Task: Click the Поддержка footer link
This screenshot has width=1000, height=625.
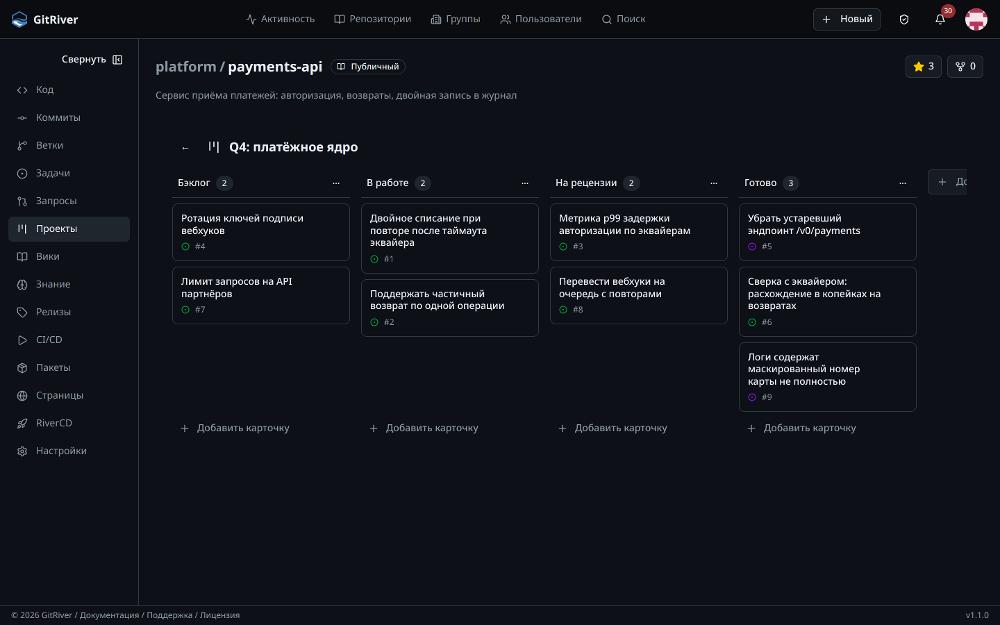Action: (x=169, y=615)
